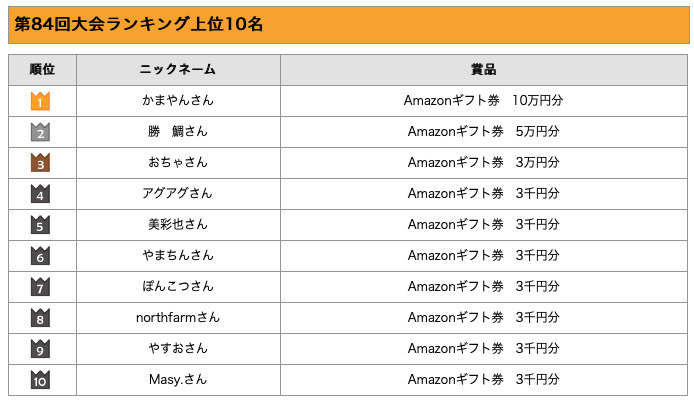The image size is (694, 403).
Task: Click the bronze rank 3 crown icon
Action: (x=41, y=163)
